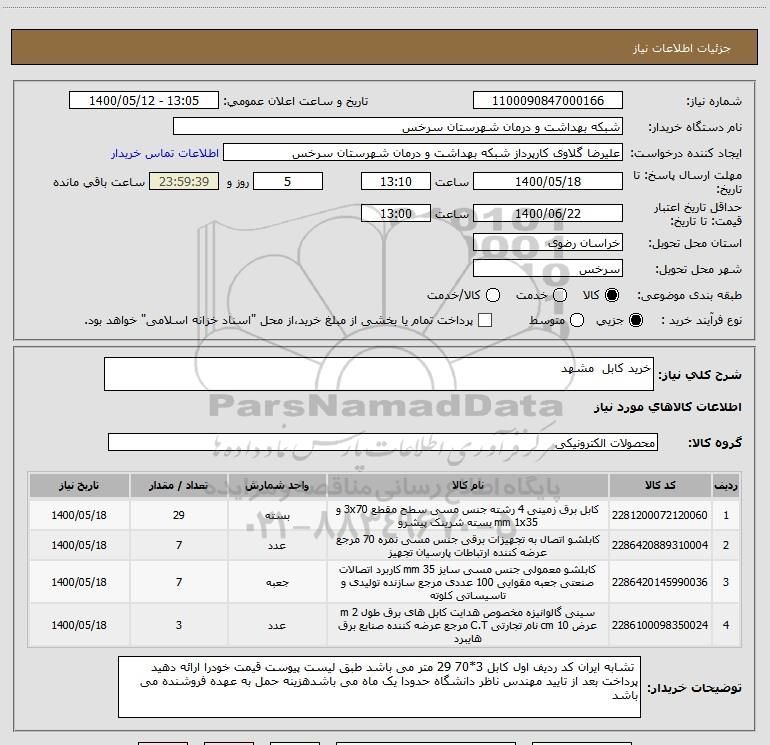Click the deadline time field 13:10
The image size is (770, 745).
(x=396, y=181)
